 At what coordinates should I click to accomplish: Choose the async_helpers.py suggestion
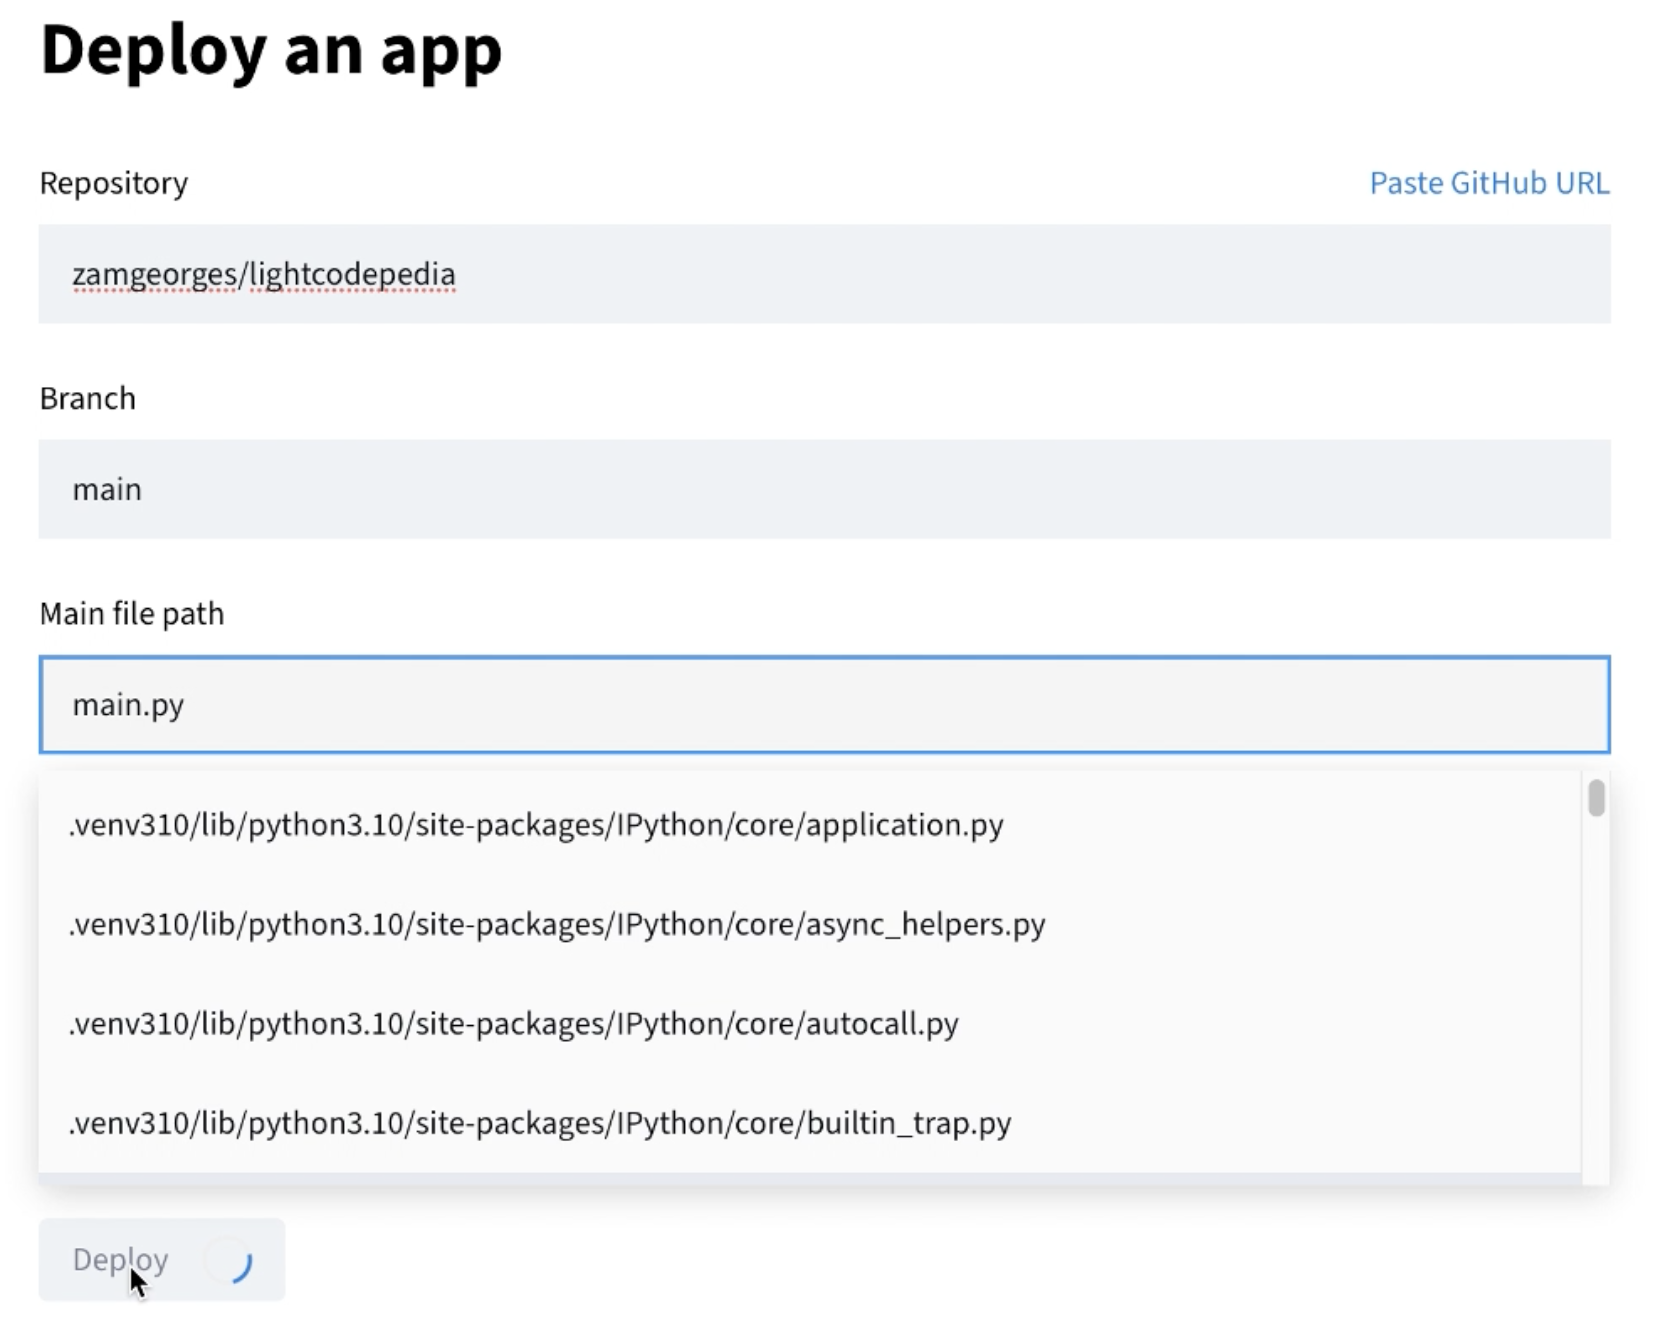556,924
